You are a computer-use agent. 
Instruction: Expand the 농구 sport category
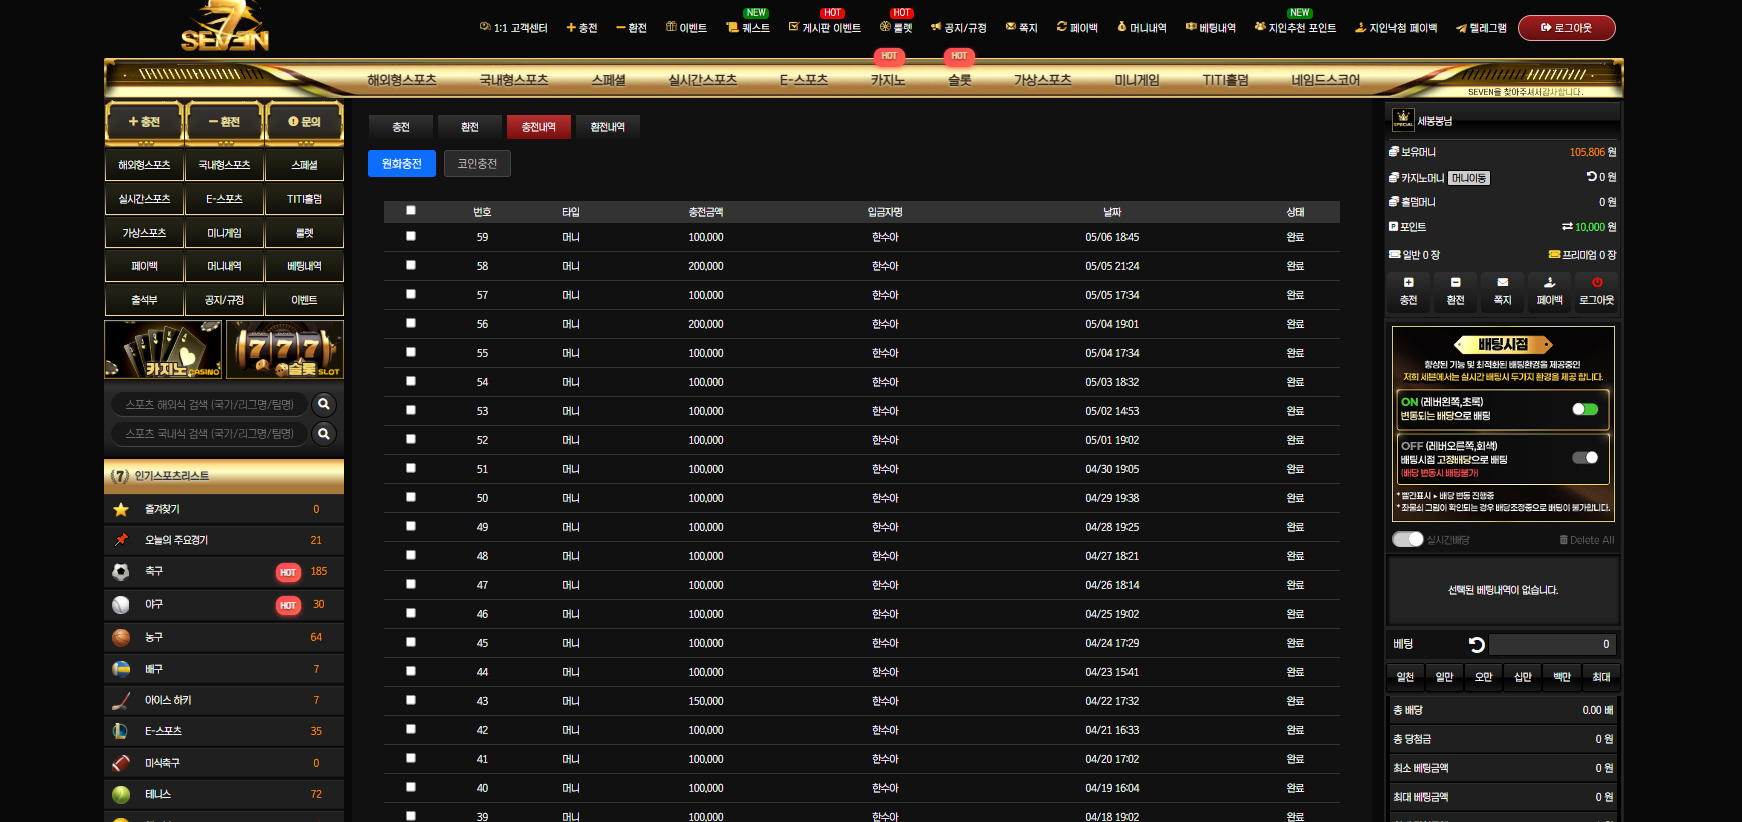(224, 637)
